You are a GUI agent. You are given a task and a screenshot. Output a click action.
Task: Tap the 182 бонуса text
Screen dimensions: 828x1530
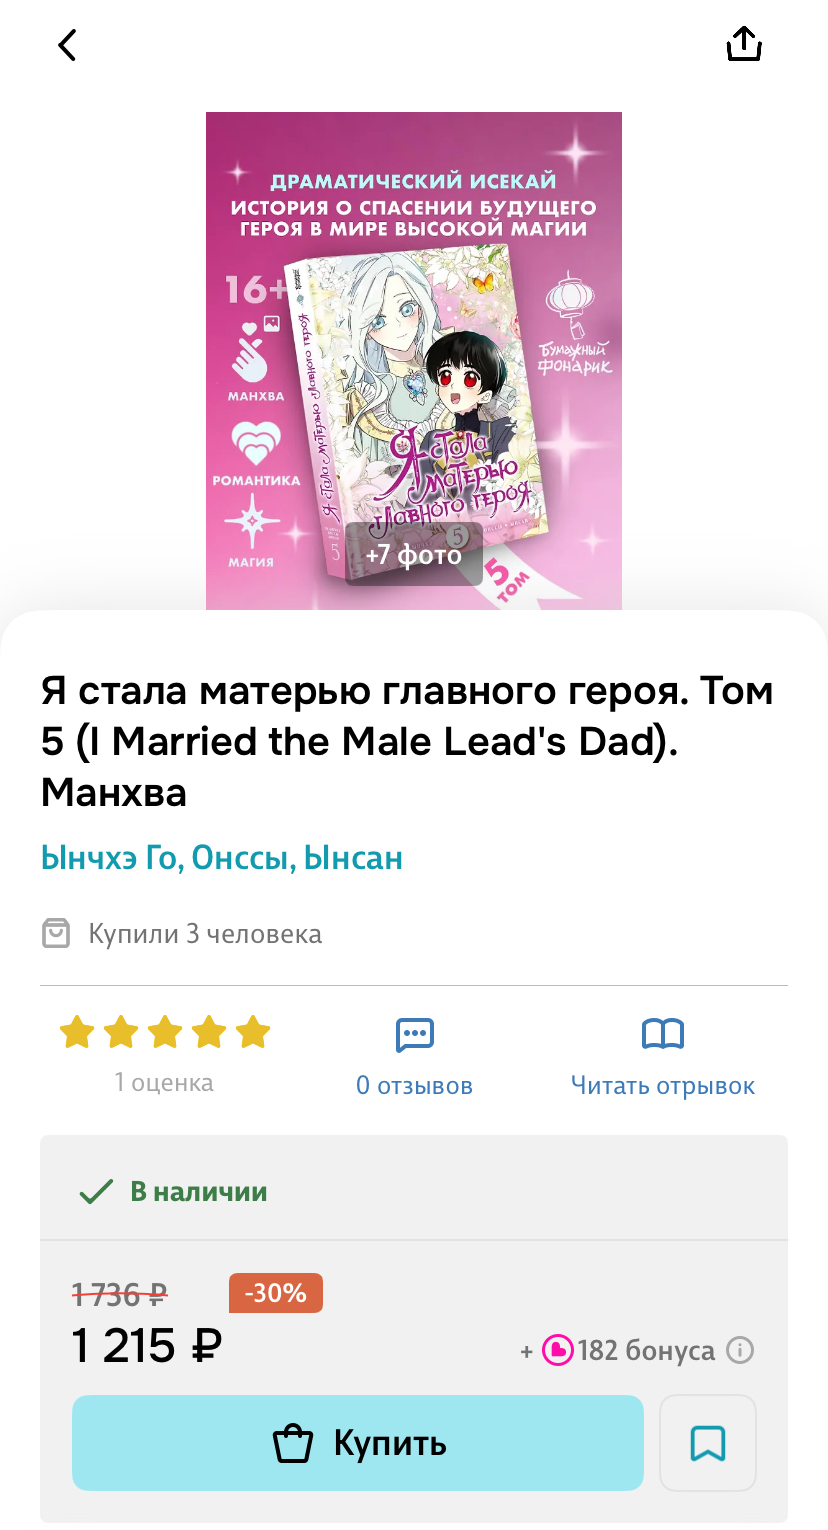click(x=646, y=1351)
